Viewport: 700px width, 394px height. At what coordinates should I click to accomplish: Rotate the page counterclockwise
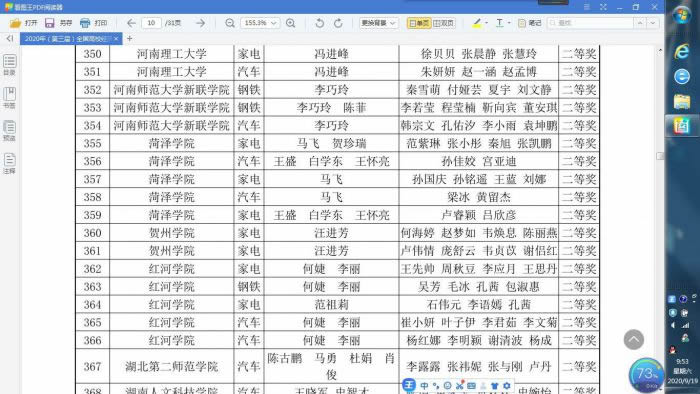click(319, 23)
